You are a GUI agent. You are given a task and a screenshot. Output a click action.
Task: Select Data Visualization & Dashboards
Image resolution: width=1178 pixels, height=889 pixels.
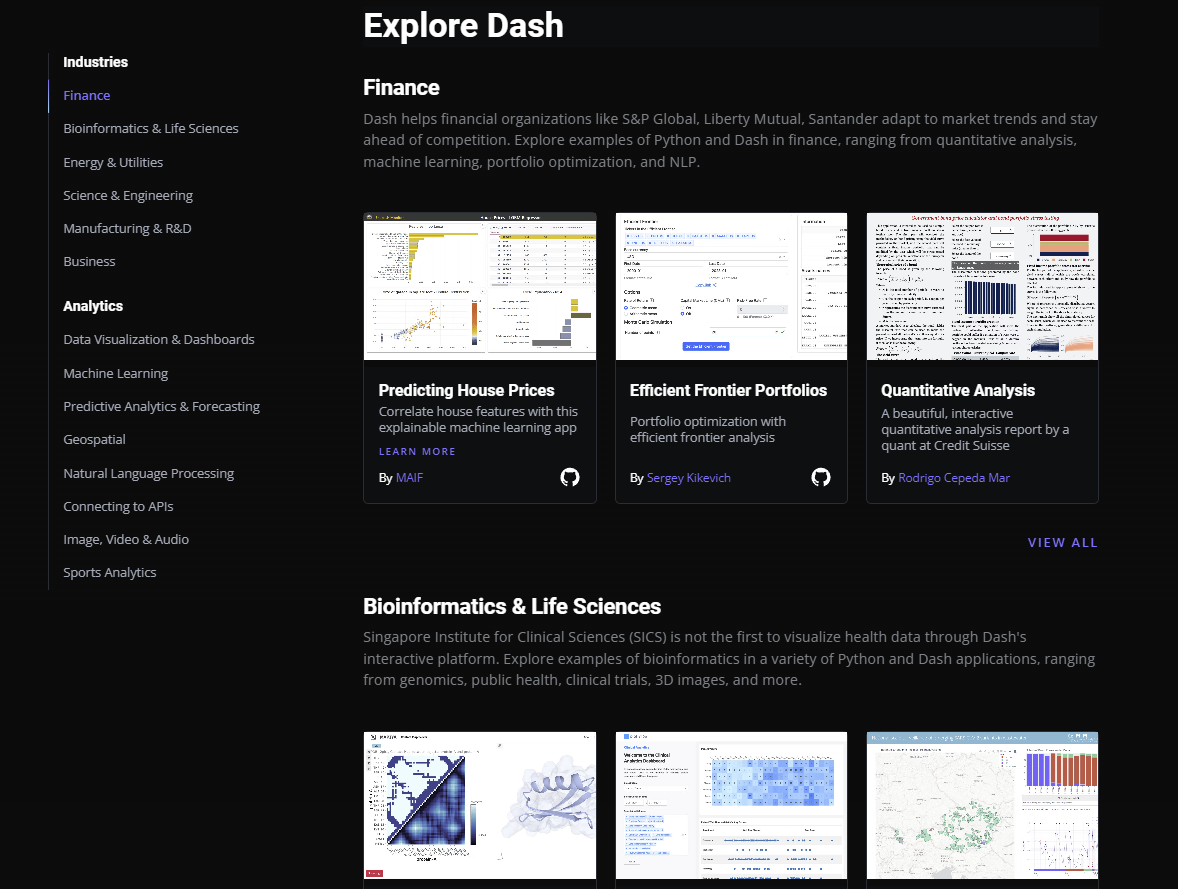click(158, 339)
